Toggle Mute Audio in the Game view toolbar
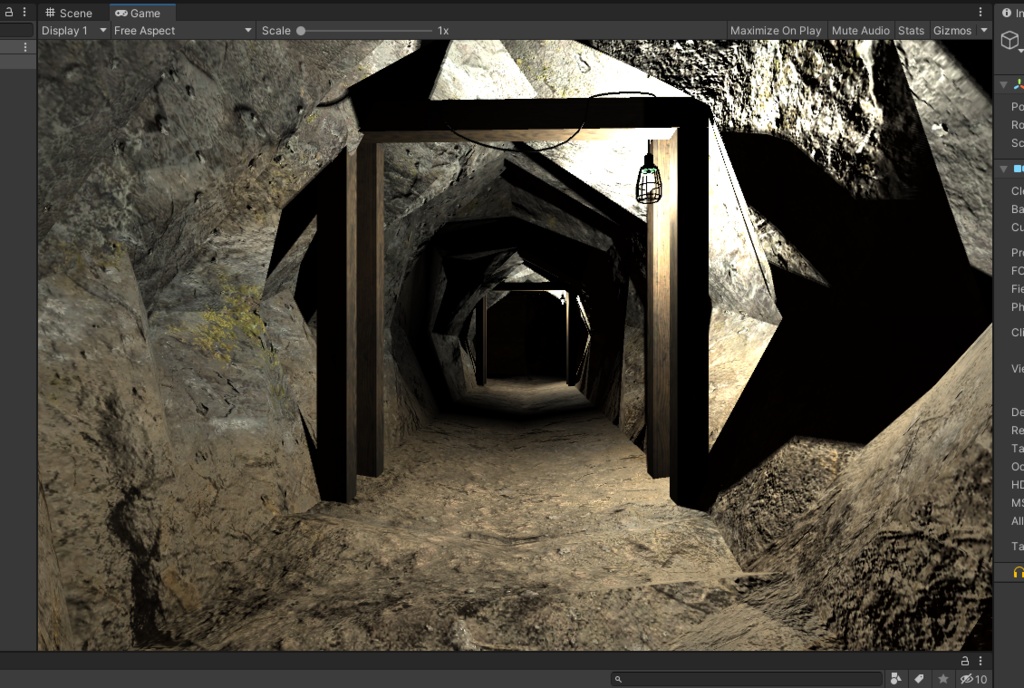This screenshot has height=688, width=1024. pos(860,30)
